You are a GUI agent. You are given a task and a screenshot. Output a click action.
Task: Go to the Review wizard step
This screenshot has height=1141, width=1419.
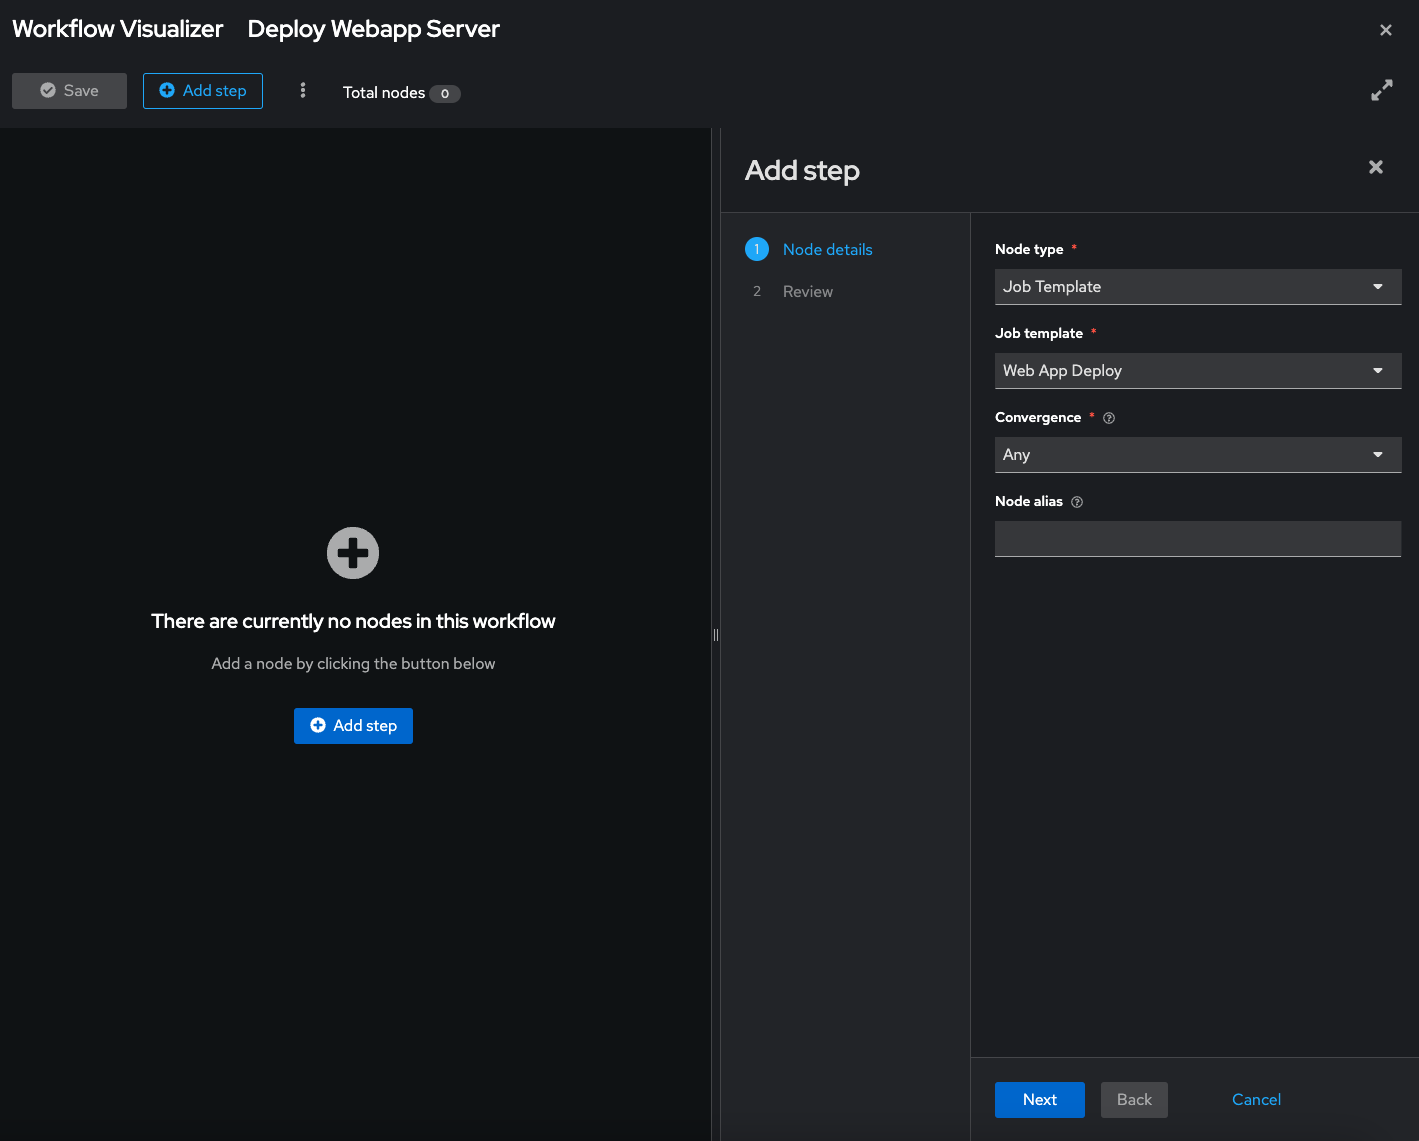pyautogui.click(x=807, y=292)
